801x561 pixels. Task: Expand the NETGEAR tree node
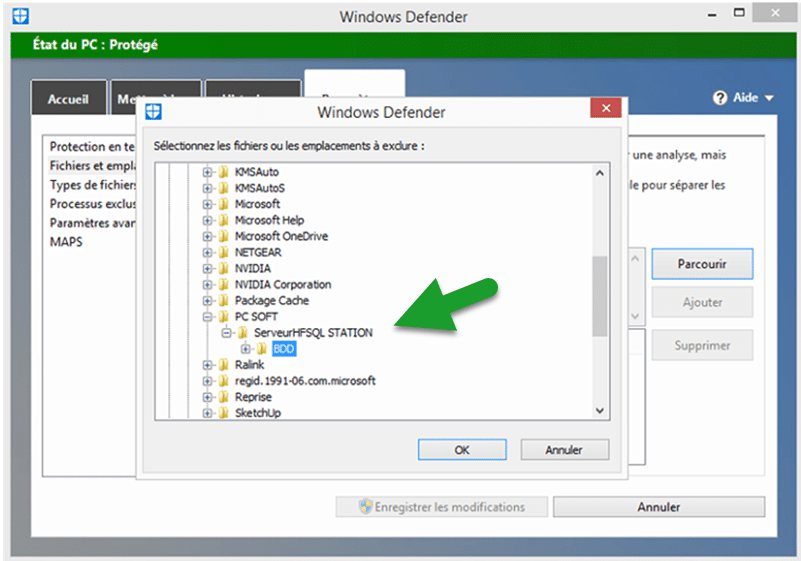tap(207, 253)
